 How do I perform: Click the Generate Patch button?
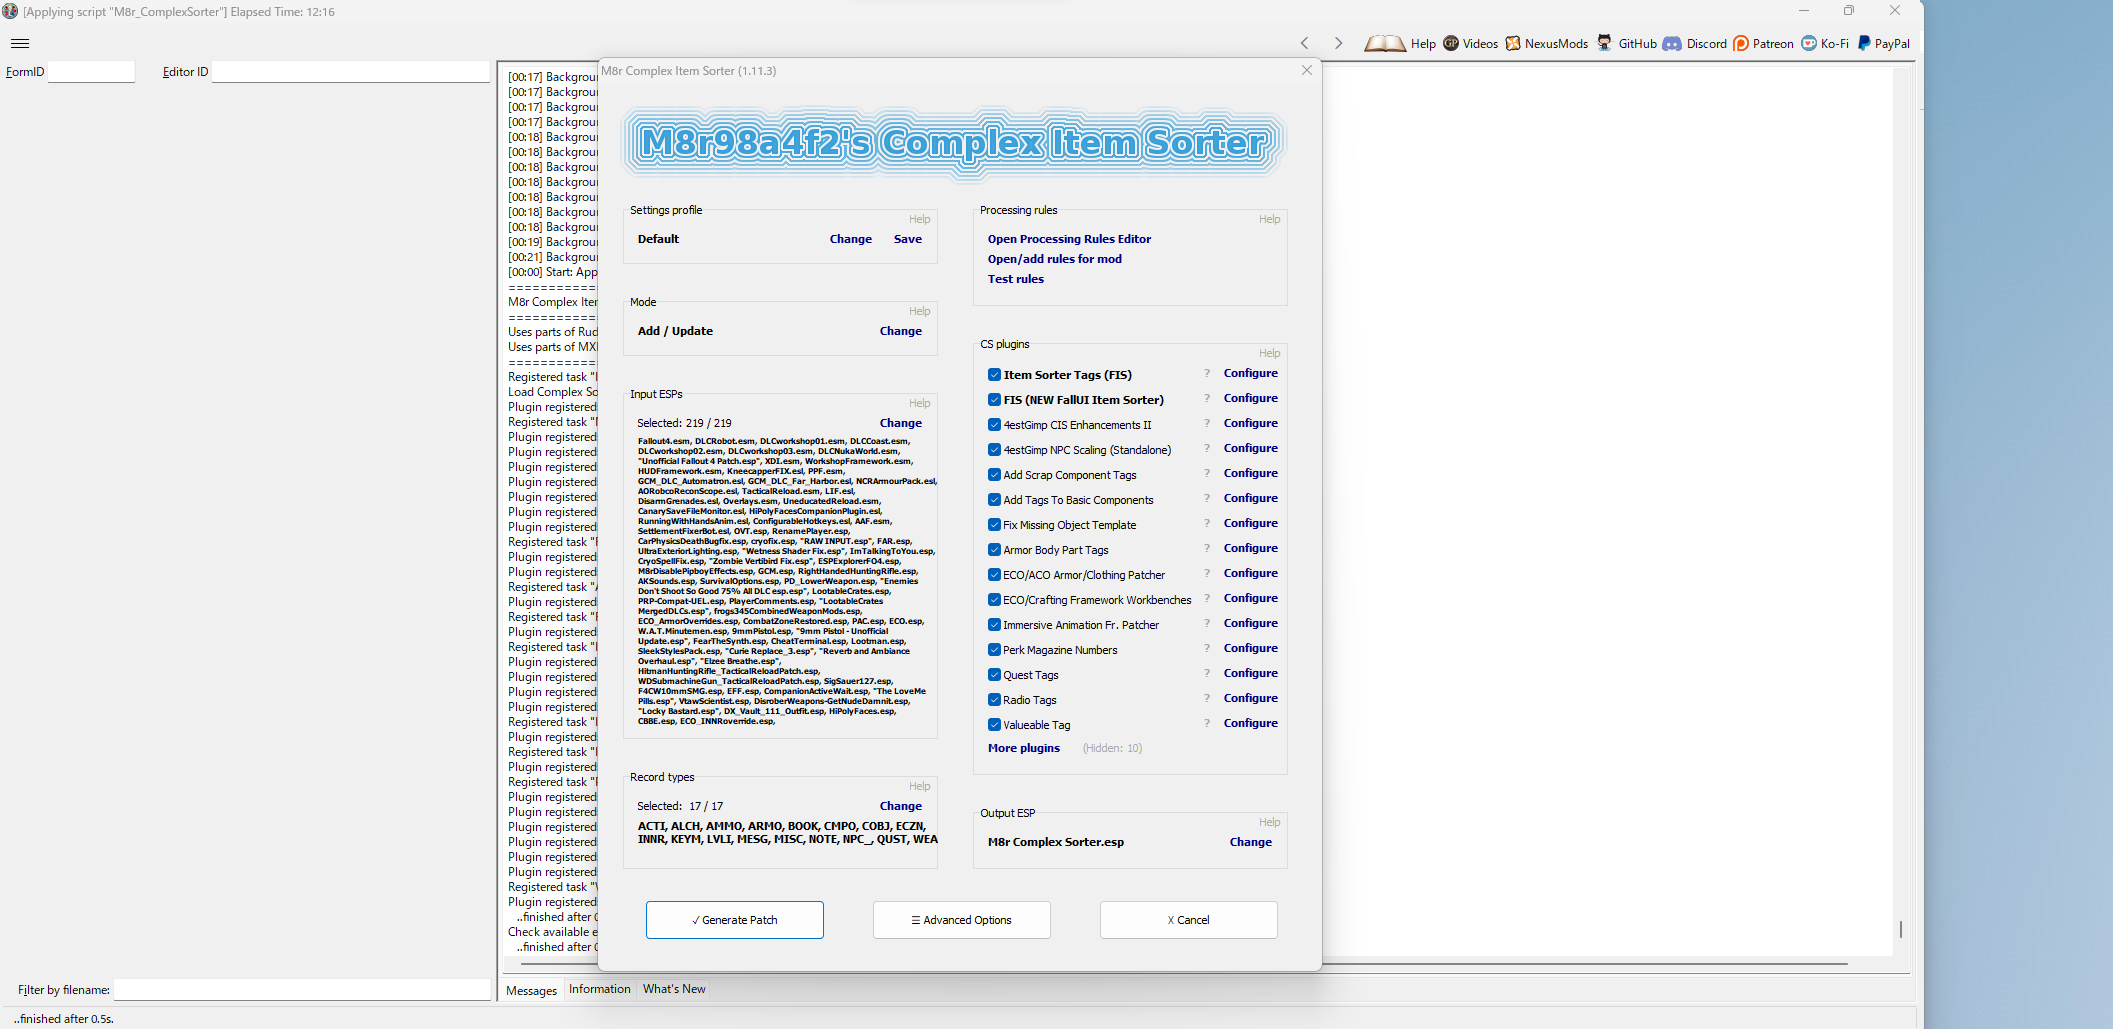[735, 920]
